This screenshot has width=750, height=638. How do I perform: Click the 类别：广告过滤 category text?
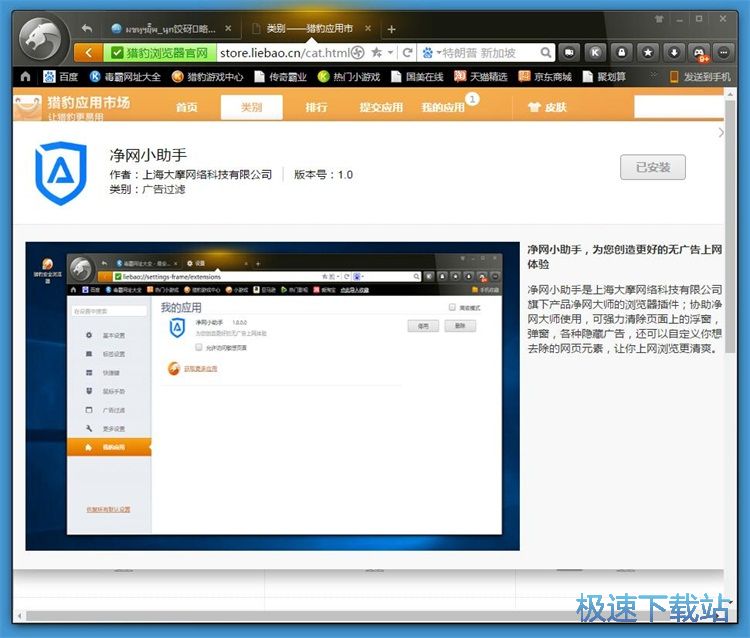[147, 189]
